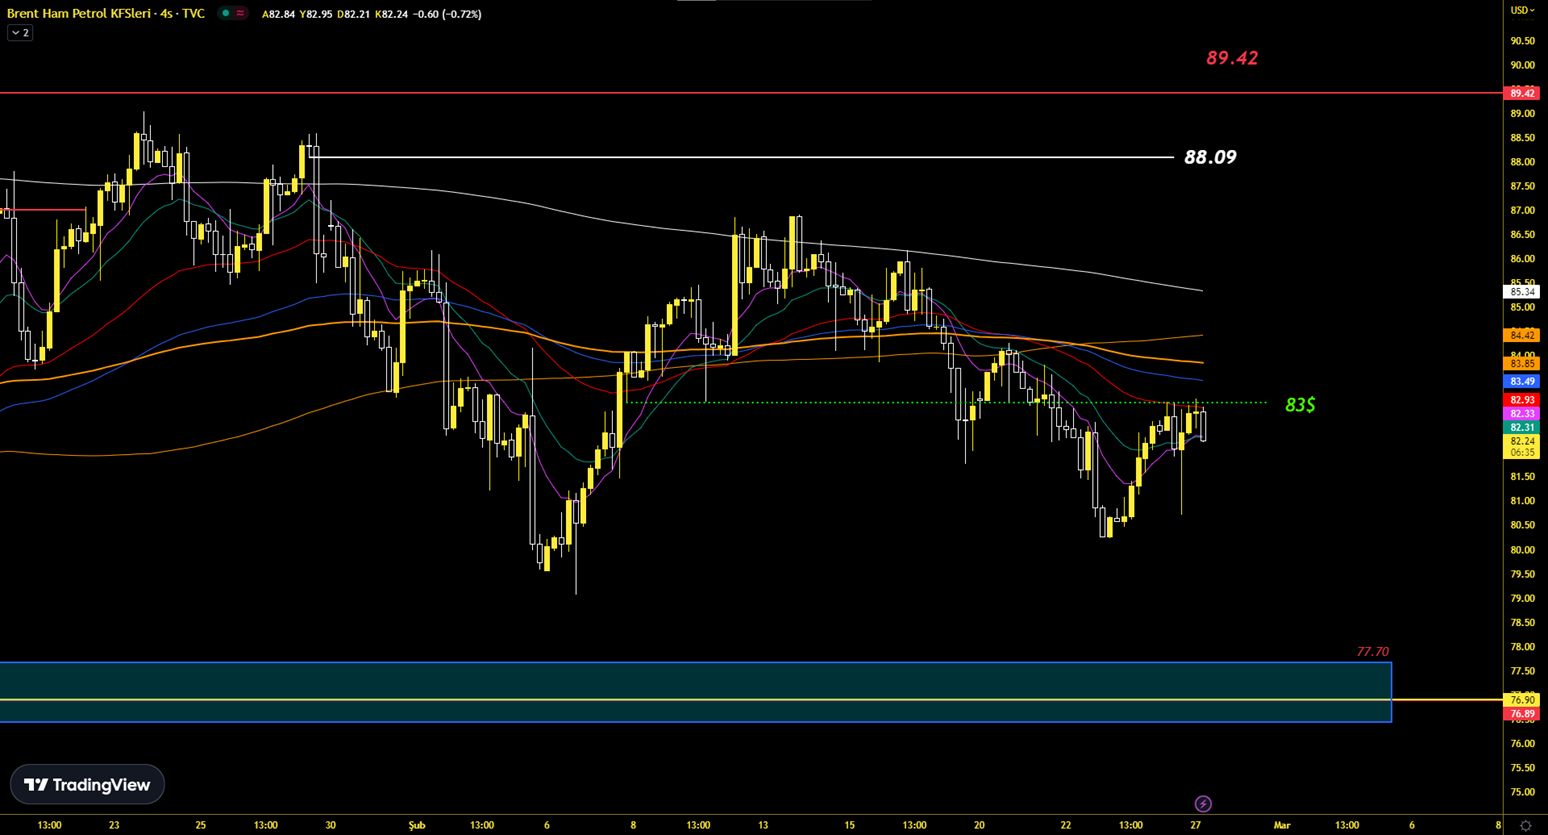Click the 20 date on time axis
The image size is (1548, 835).
[x=979, y=825]
